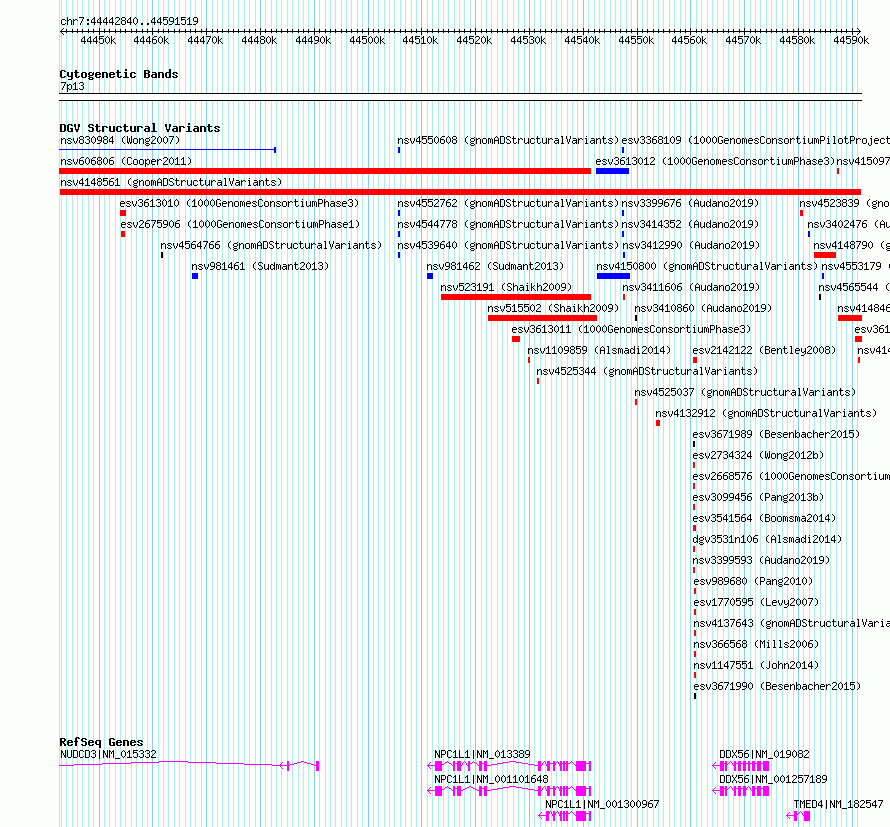Screen dimensions: 890x827
Task: Click the nsv830984 (Wong2007) variant label
Action: click(x=120, y=140)
